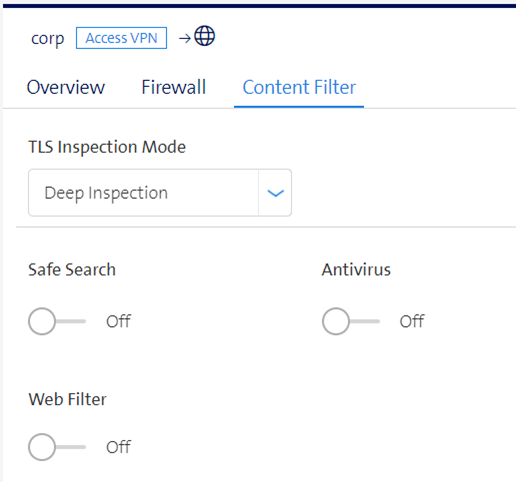The height and width of the screenshot is (482, 516).
Task: Click the Off label beside Safe Search
Action: click(x=118, y=321)
